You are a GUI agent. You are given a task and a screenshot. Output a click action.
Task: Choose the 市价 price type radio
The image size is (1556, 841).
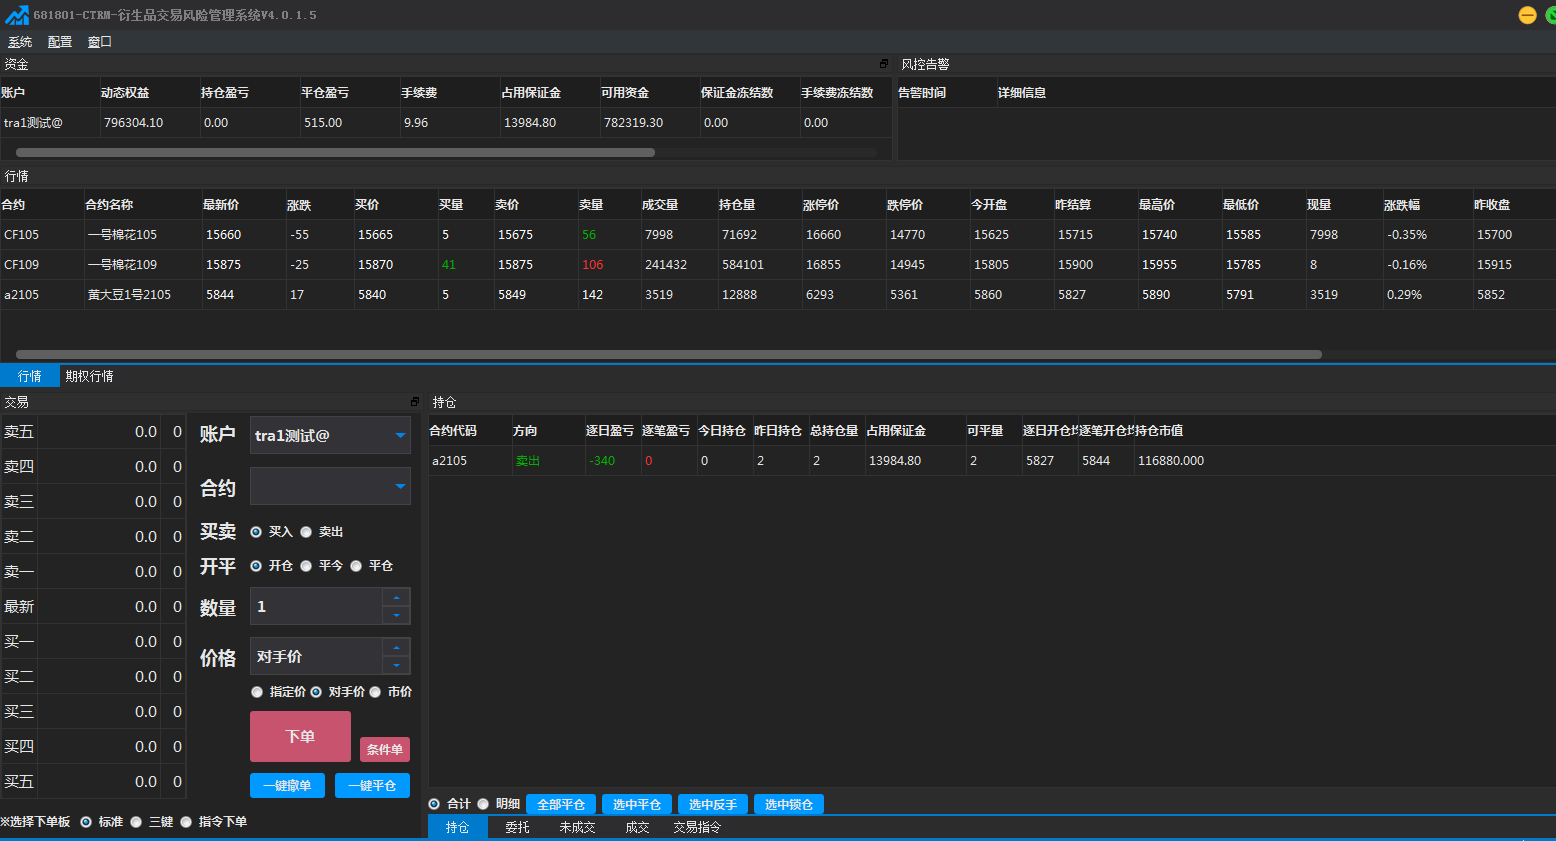pos(375,692)
